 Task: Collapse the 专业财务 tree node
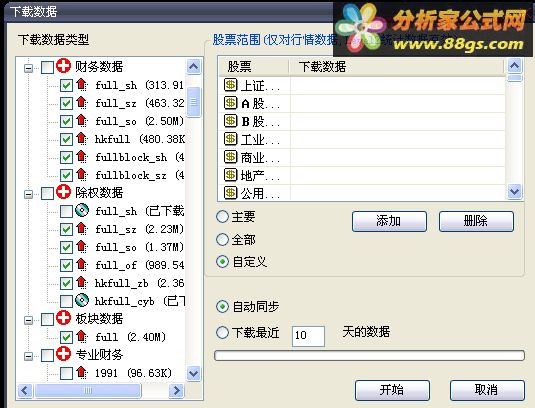coord(29,356)
